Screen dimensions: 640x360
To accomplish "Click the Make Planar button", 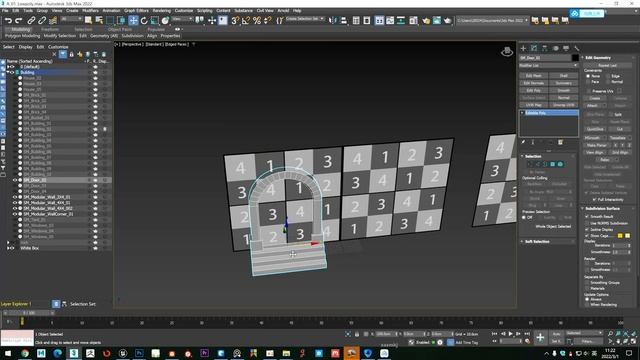I will pos(596,145).
